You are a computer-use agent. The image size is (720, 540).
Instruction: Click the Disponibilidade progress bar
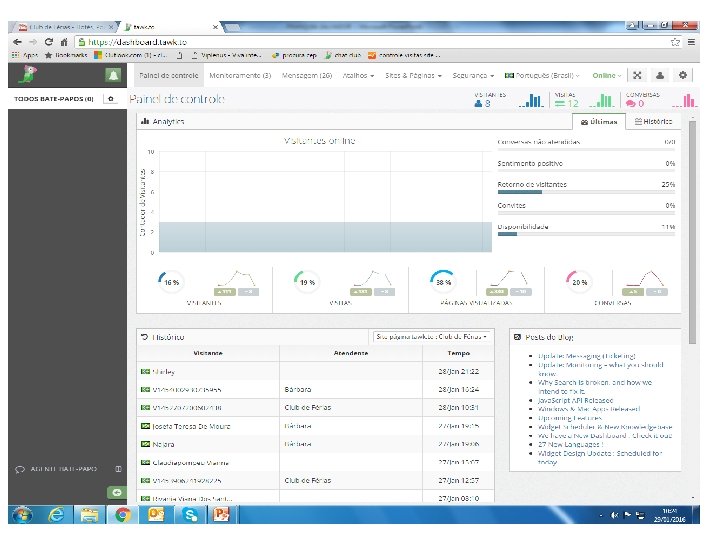click(x=586, y=234)
